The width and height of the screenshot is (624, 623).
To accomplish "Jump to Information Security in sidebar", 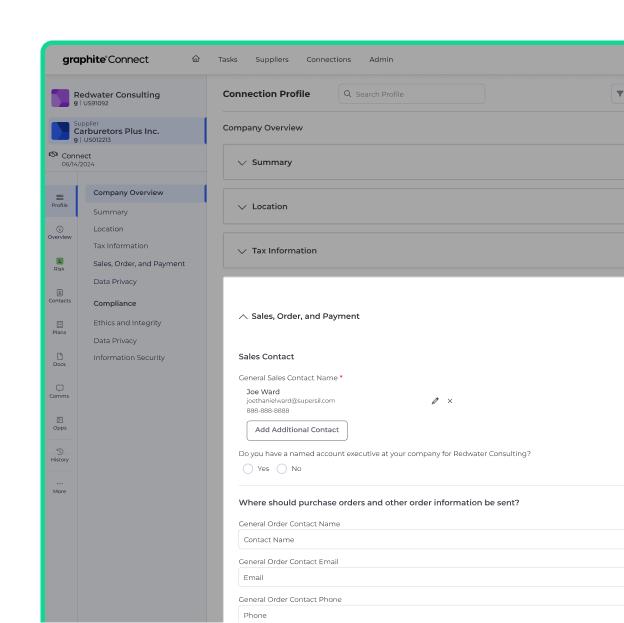I will [x=129, y=357].
